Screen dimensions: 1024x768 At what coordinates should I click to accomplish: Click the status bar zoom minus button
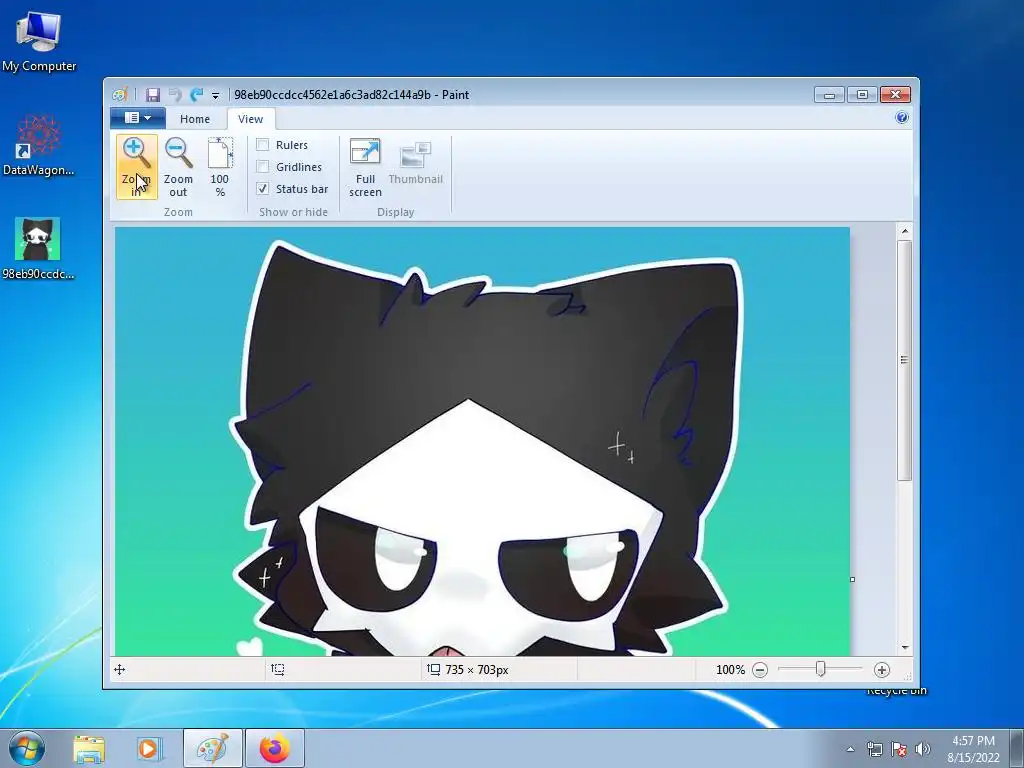click(x=760, y=669)
